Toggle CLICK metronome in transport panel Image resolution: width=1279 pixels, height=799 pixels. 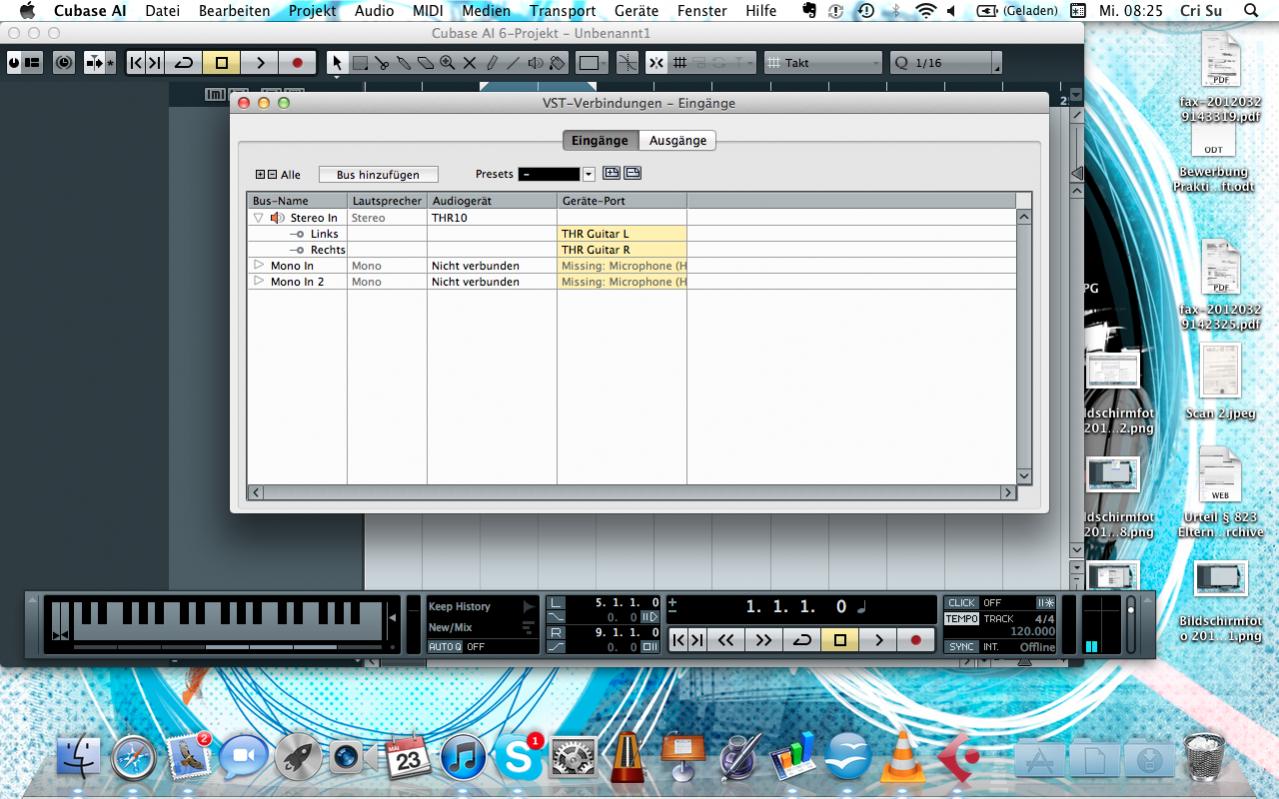pos(961,603)
